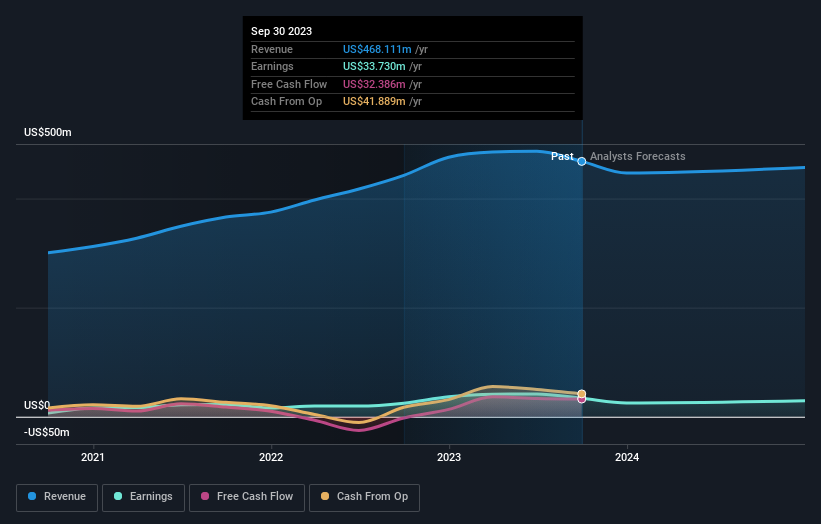The height and width of the screenshot is (524, 821).
Task: Click the pink Free Cash Flow legend dot
Action: (x=205, y=496)
